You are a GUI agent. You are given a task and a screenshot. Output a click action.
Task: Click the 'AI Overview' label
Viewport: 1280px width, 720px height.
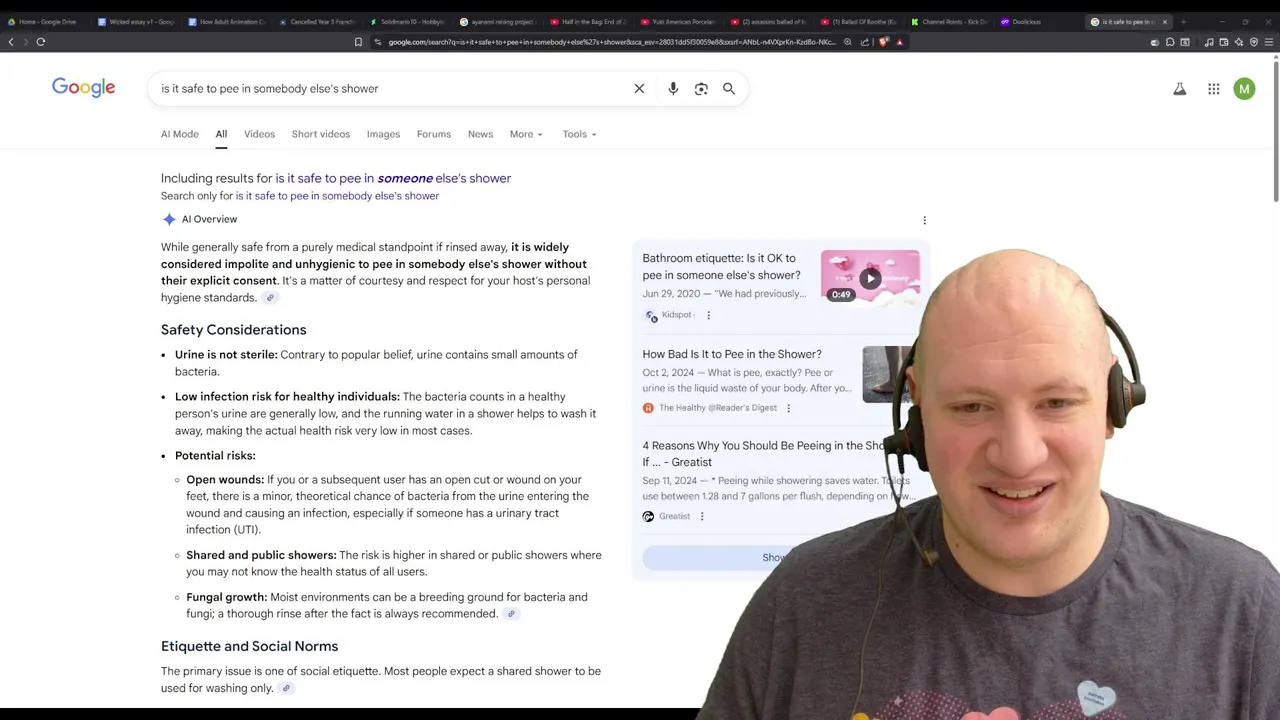point(209,220)
